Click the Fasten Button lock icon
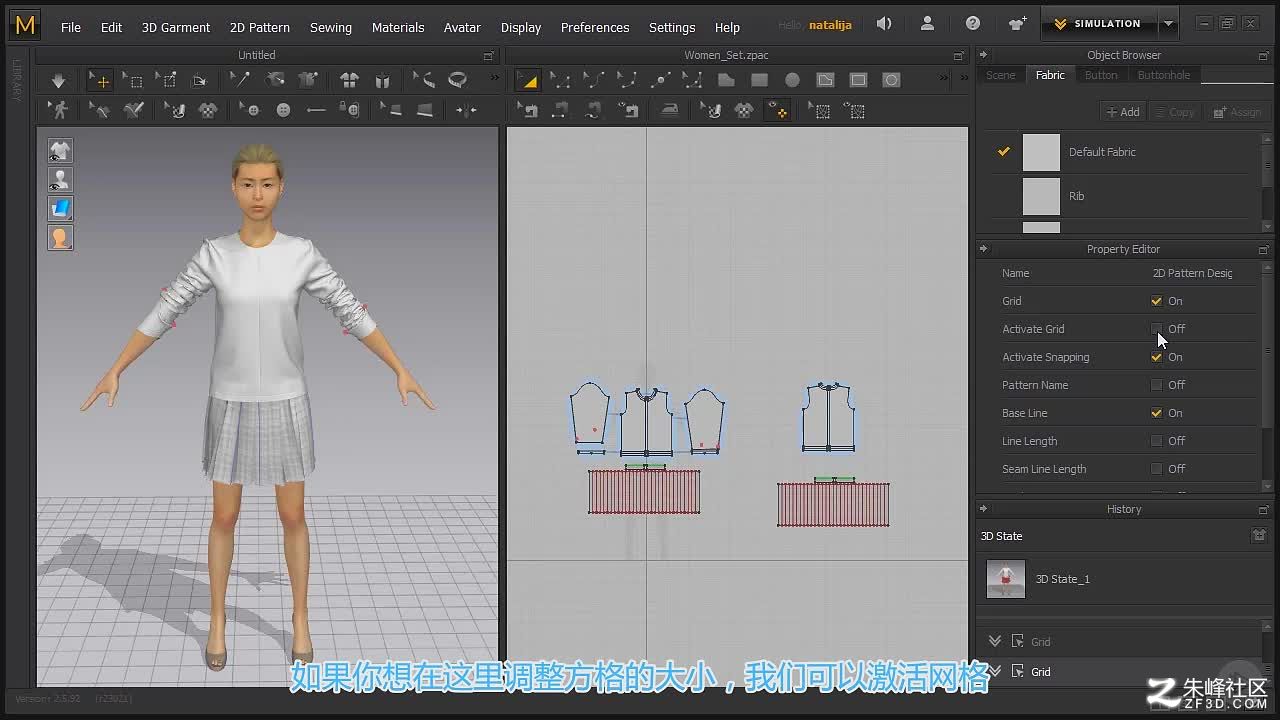This screenshot has height=720, width=1280. tap(349, 110)
